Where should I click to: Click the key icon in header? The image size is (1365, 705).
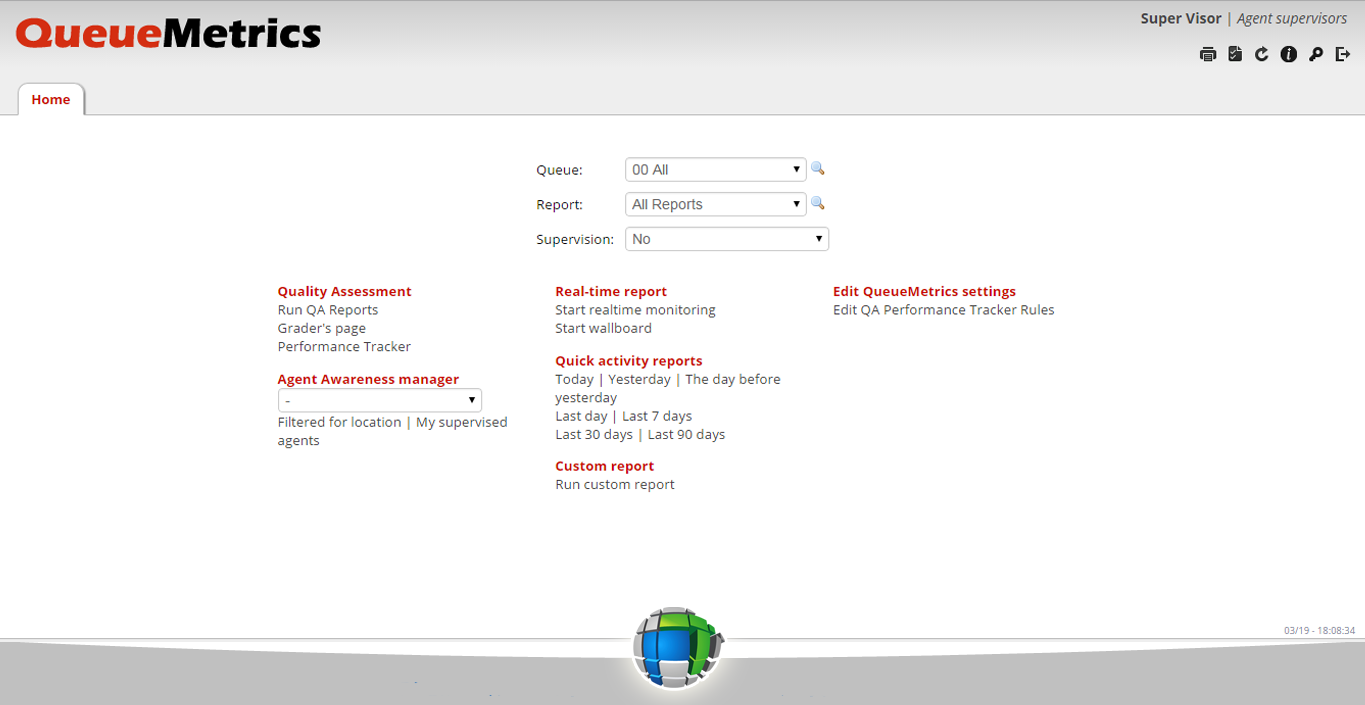[1316, 55]
